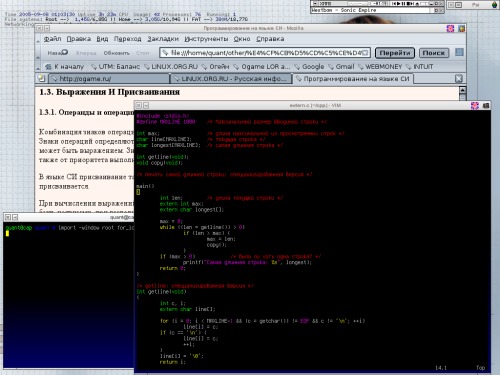500x375 pixels.
Task: Click the Mozilla throbber icon beside Поиск
Action: (459, 52)
